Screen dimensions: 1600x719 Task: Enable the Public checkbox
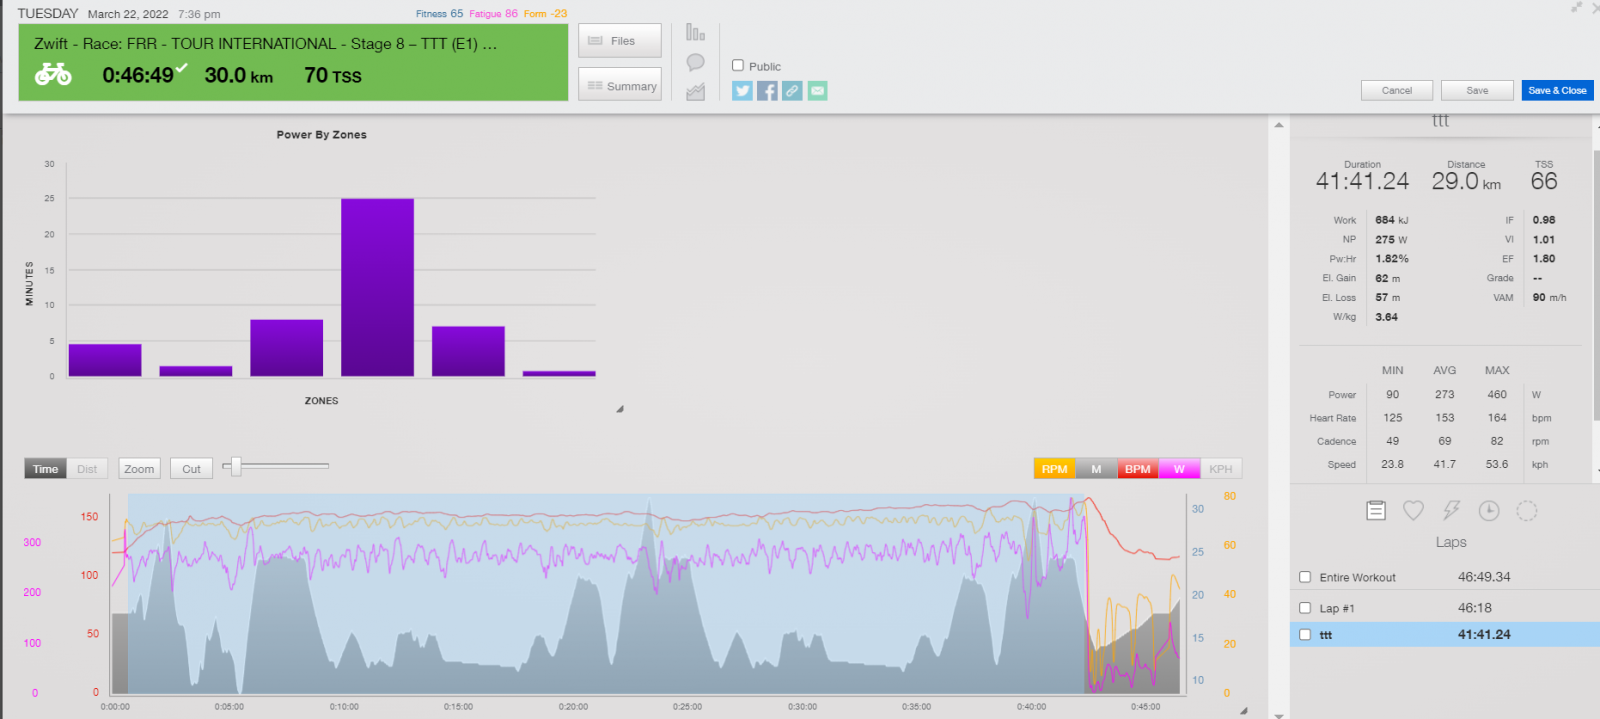coord(738,66)
